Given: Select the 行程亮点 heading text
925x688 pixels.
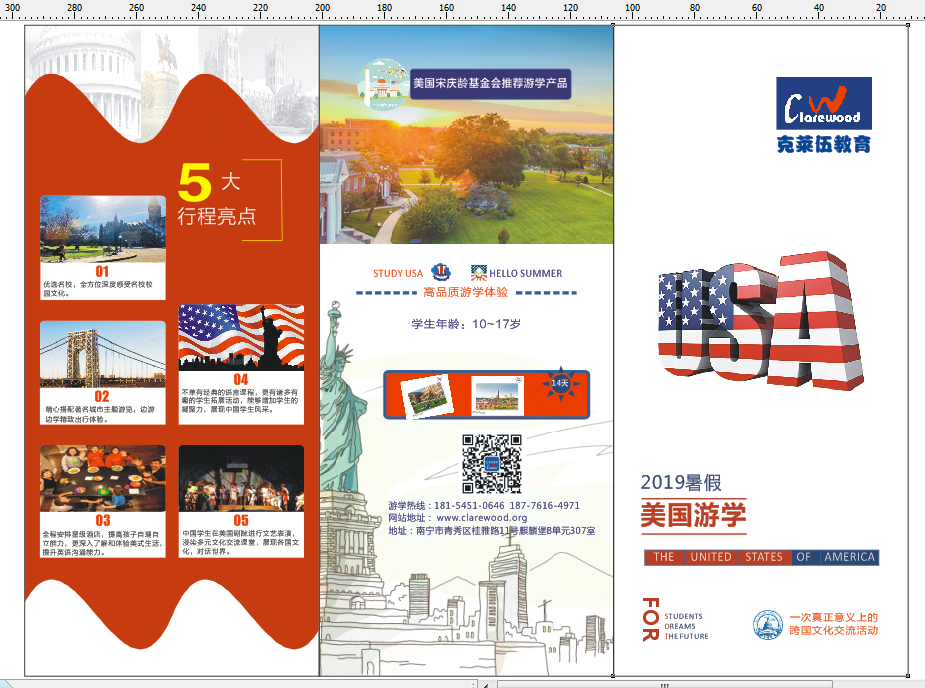Looking at the screenshot, I should click(x=217, y=216).
